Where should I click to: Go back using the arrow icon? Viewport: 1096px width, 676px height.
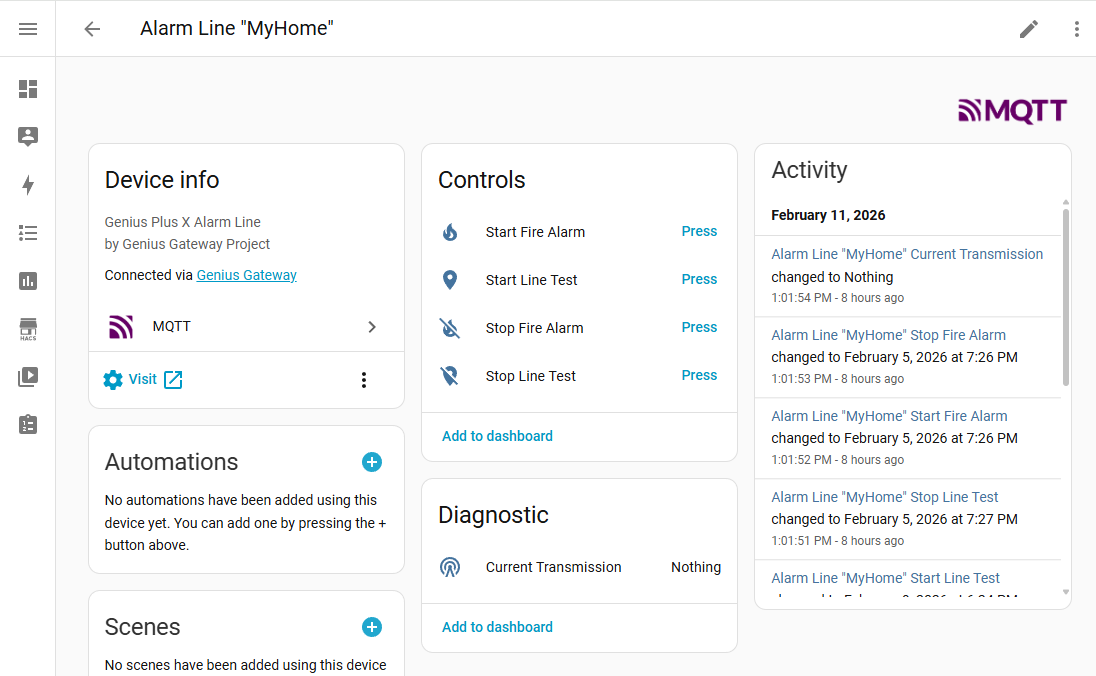pos(92,29)
